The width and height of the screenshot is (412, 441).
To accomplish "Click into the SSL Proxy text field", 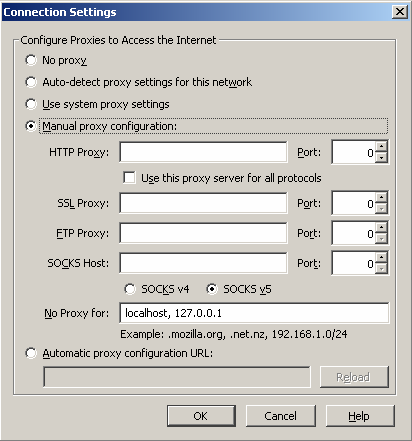I will [203, 203].
